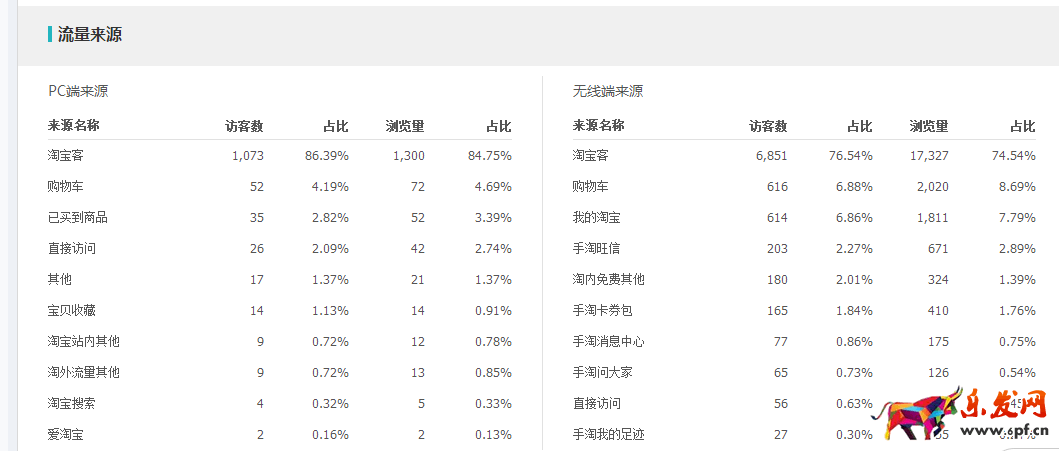Open 爱淘宝 source row

point(67,434)
